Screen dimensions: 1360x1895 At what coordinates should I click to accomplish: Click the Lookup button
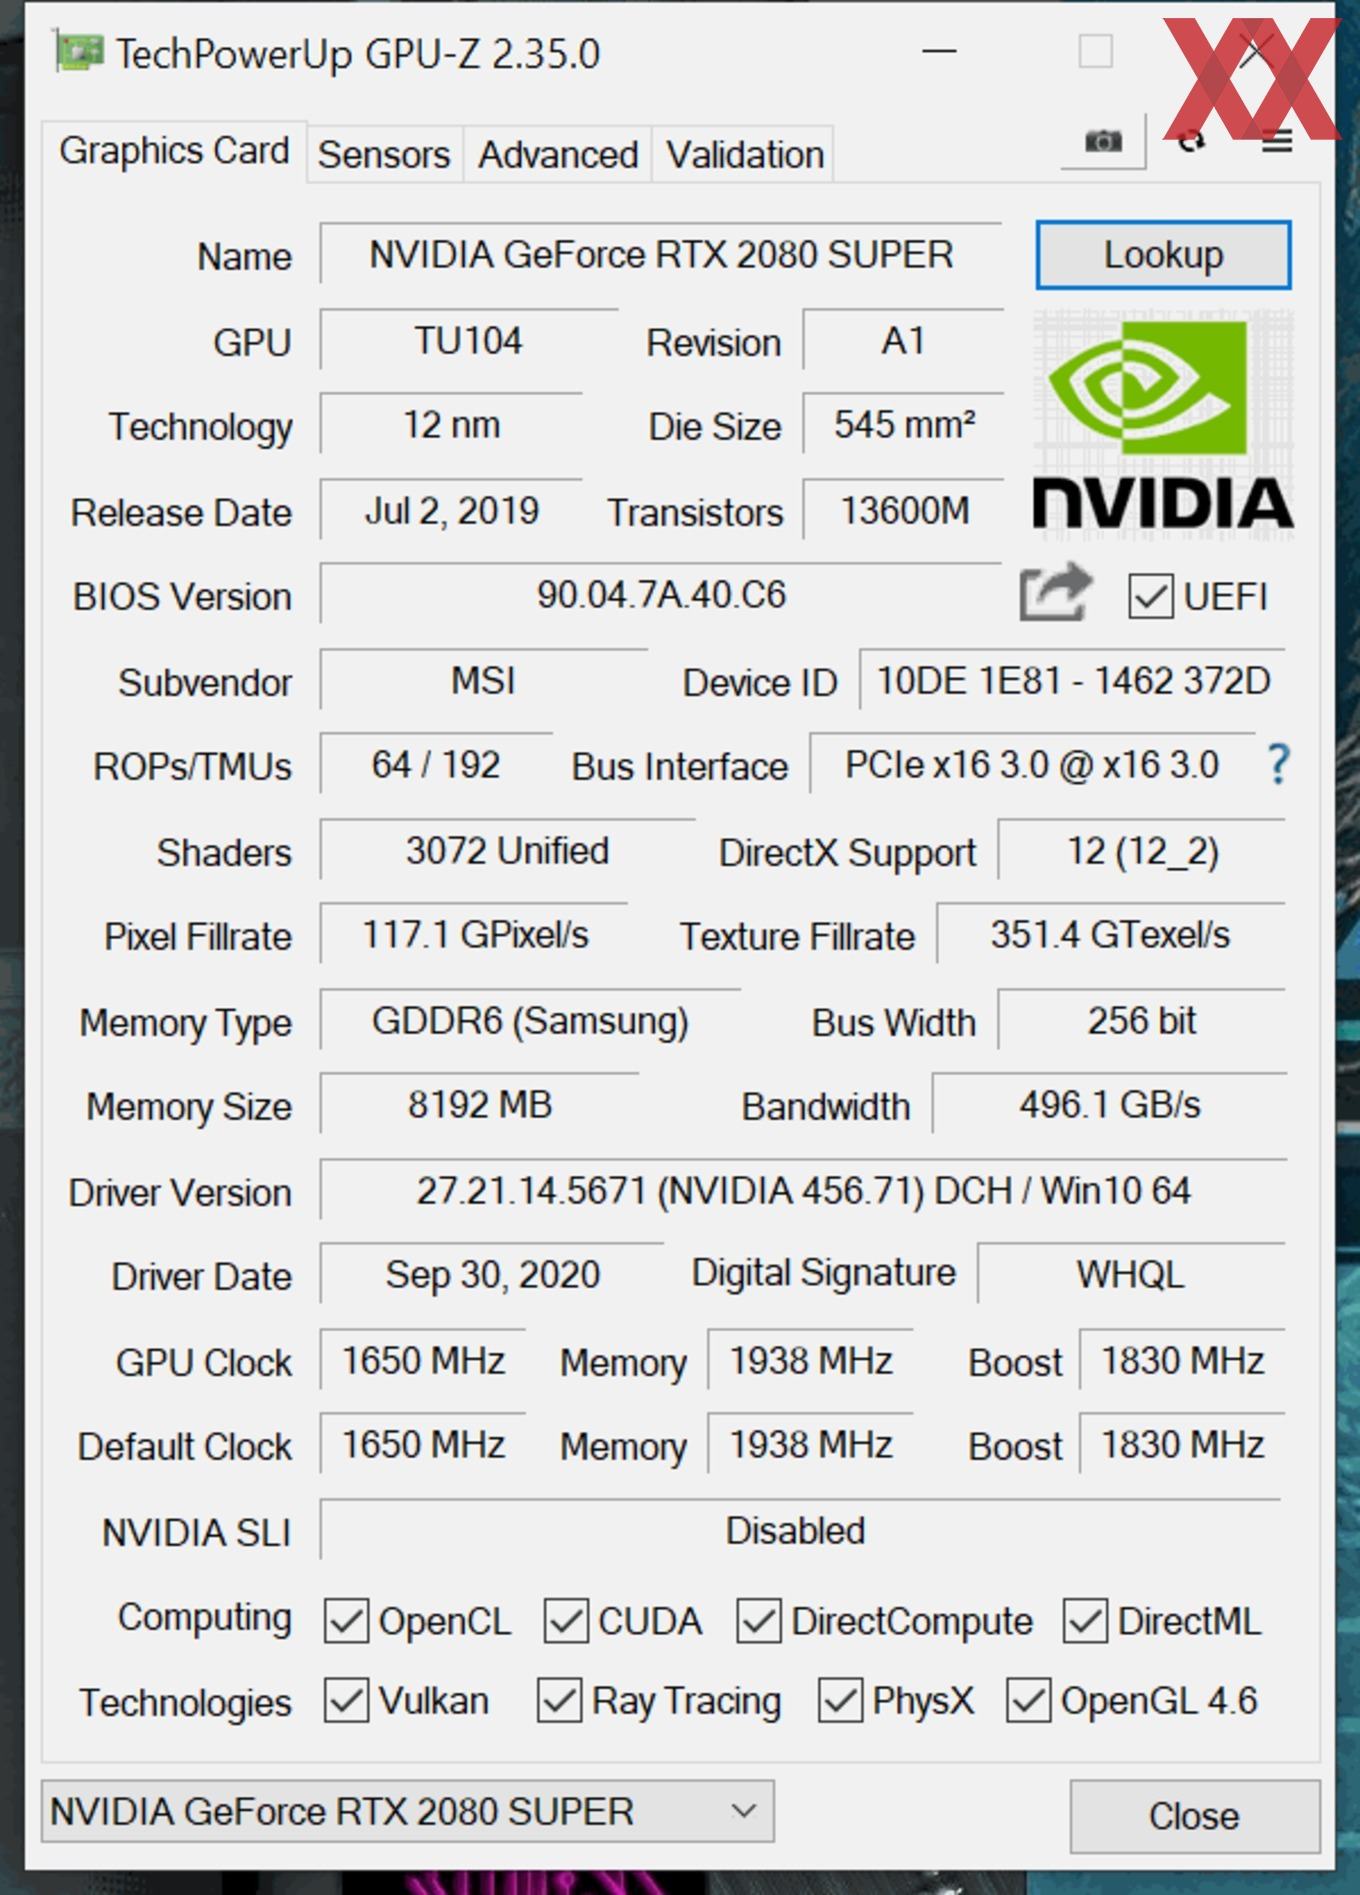1163,255
